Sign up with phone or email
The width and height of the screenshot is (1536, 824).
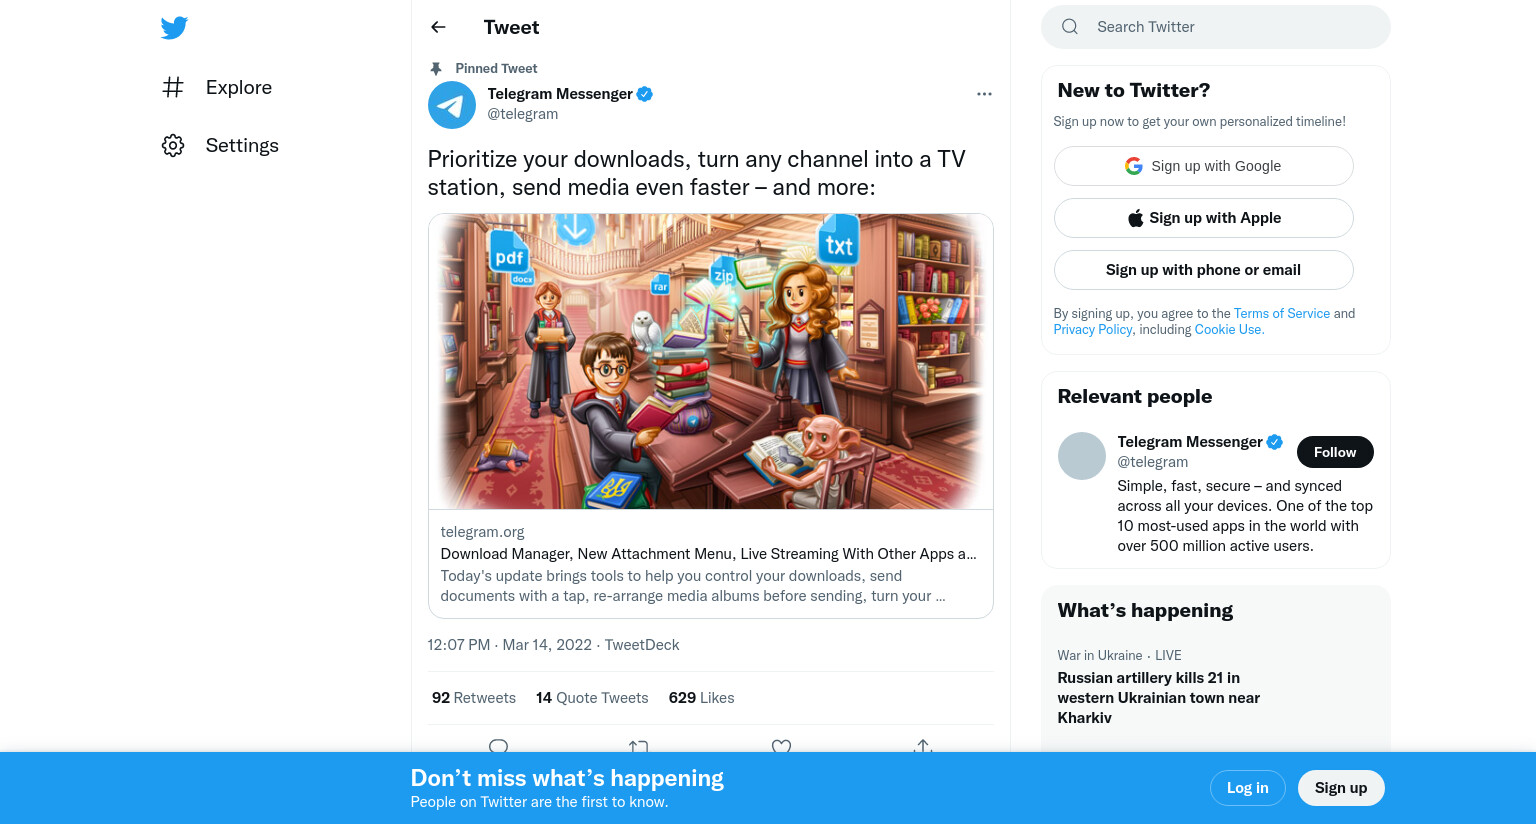[1204, 270]
